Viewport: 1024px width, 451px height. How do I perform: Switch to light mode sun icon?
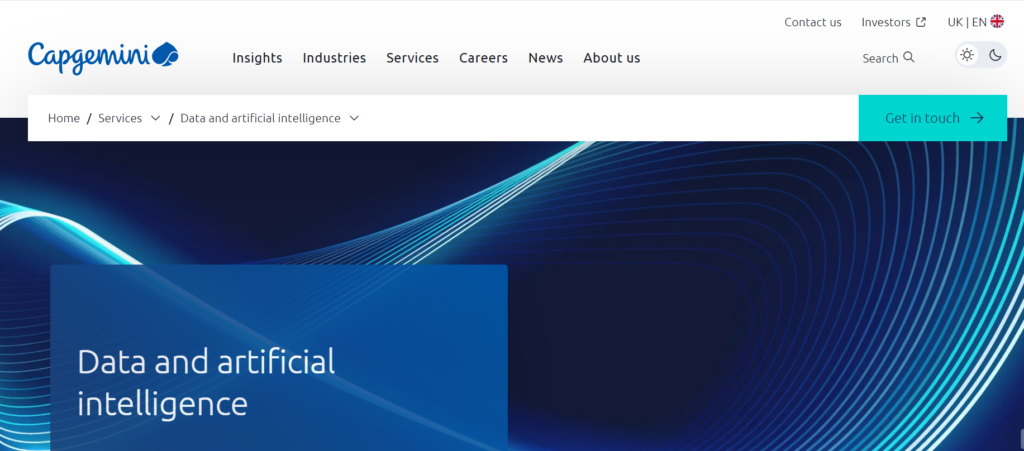click(967, 55)
